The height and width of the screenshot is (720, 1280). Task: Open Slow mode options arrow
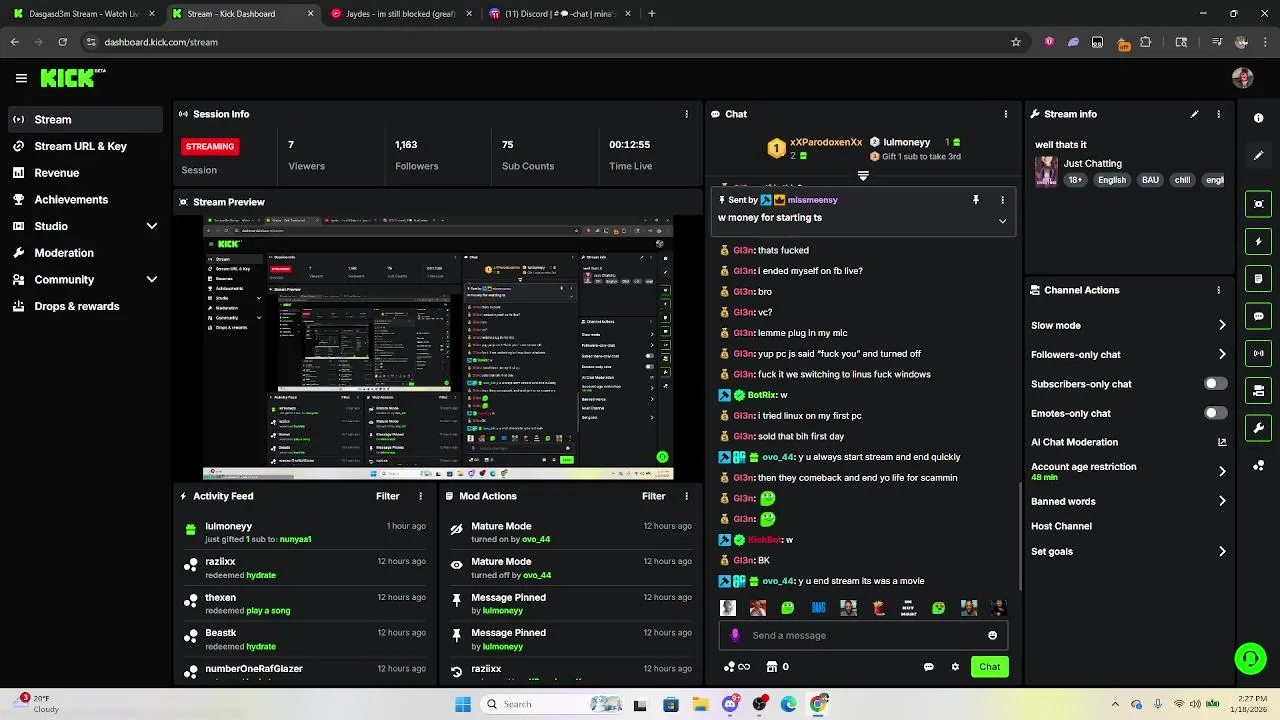(x=1221, y=325)
